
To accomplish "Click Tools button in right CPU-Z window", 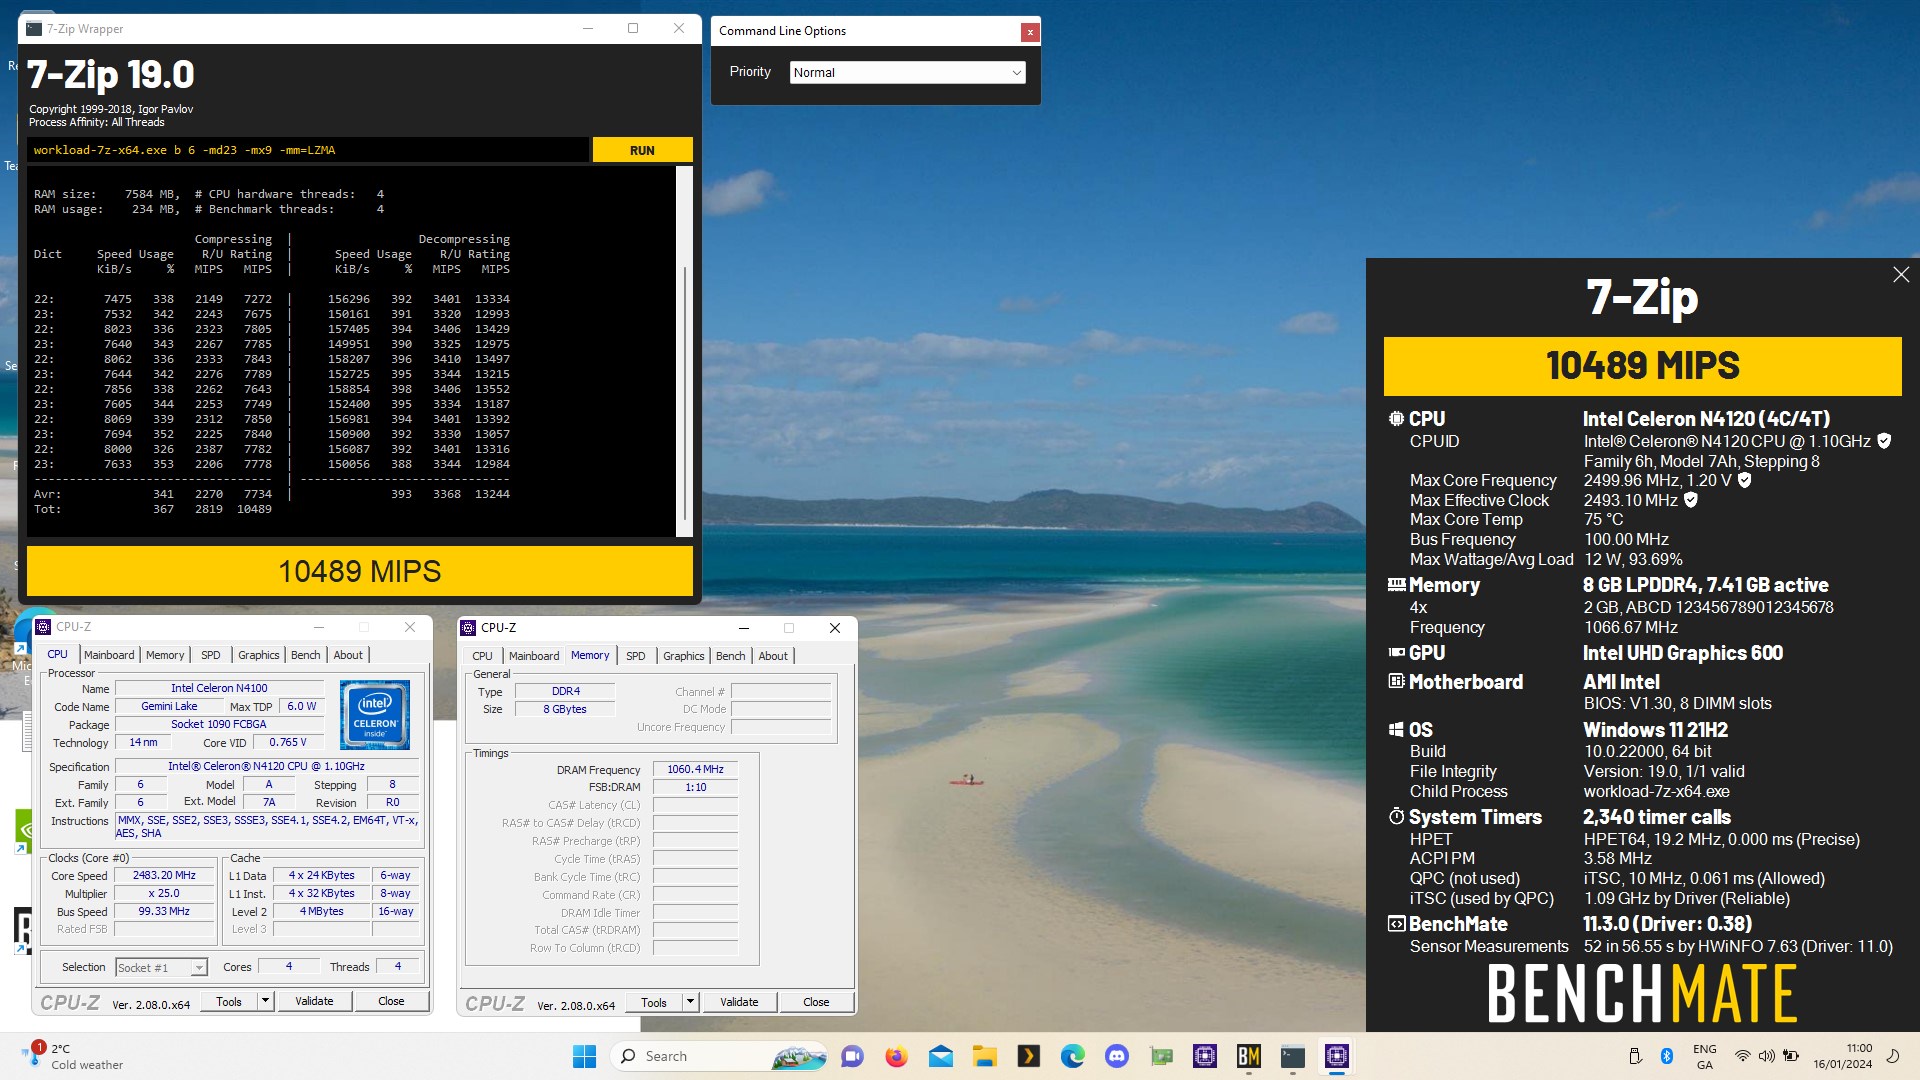I will click(x=654, y=1002).
